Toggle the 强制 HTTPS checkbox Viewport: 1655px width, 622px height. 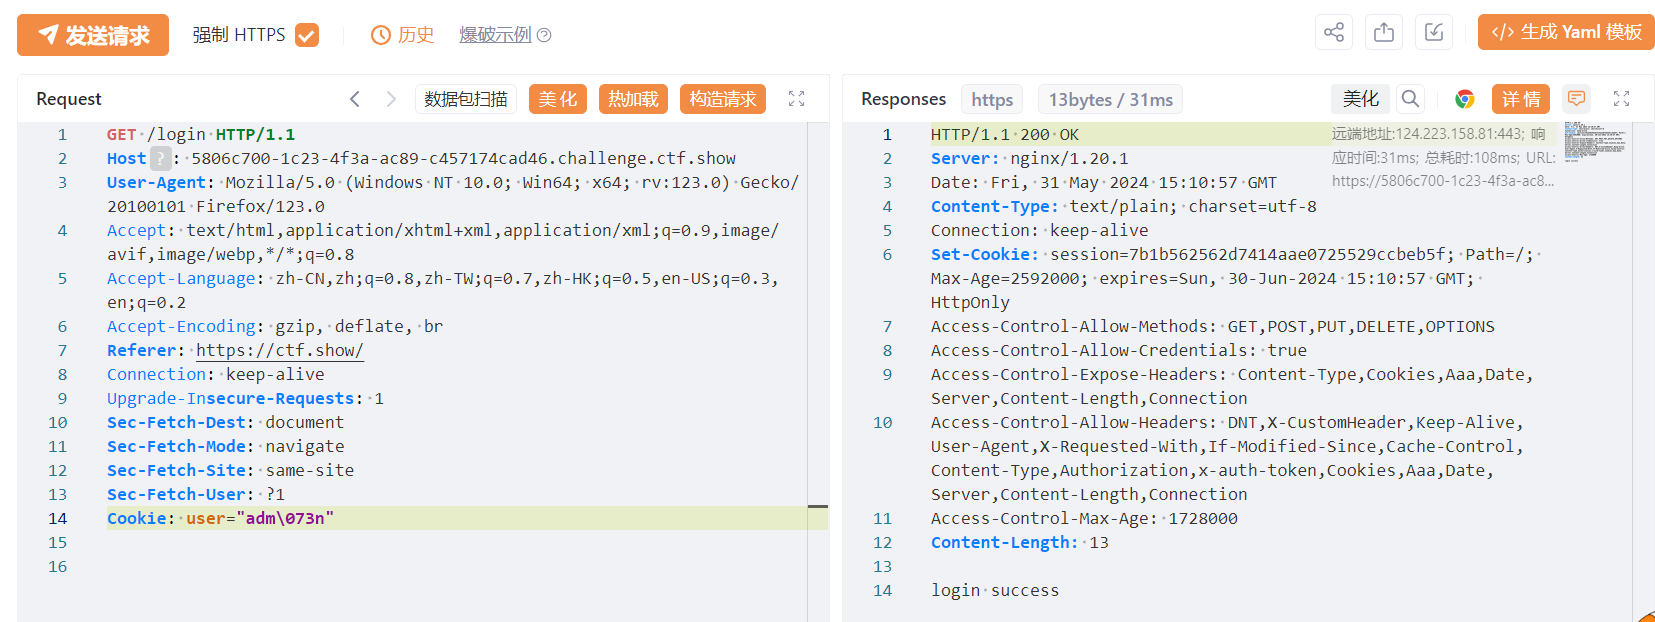point(307,35)
